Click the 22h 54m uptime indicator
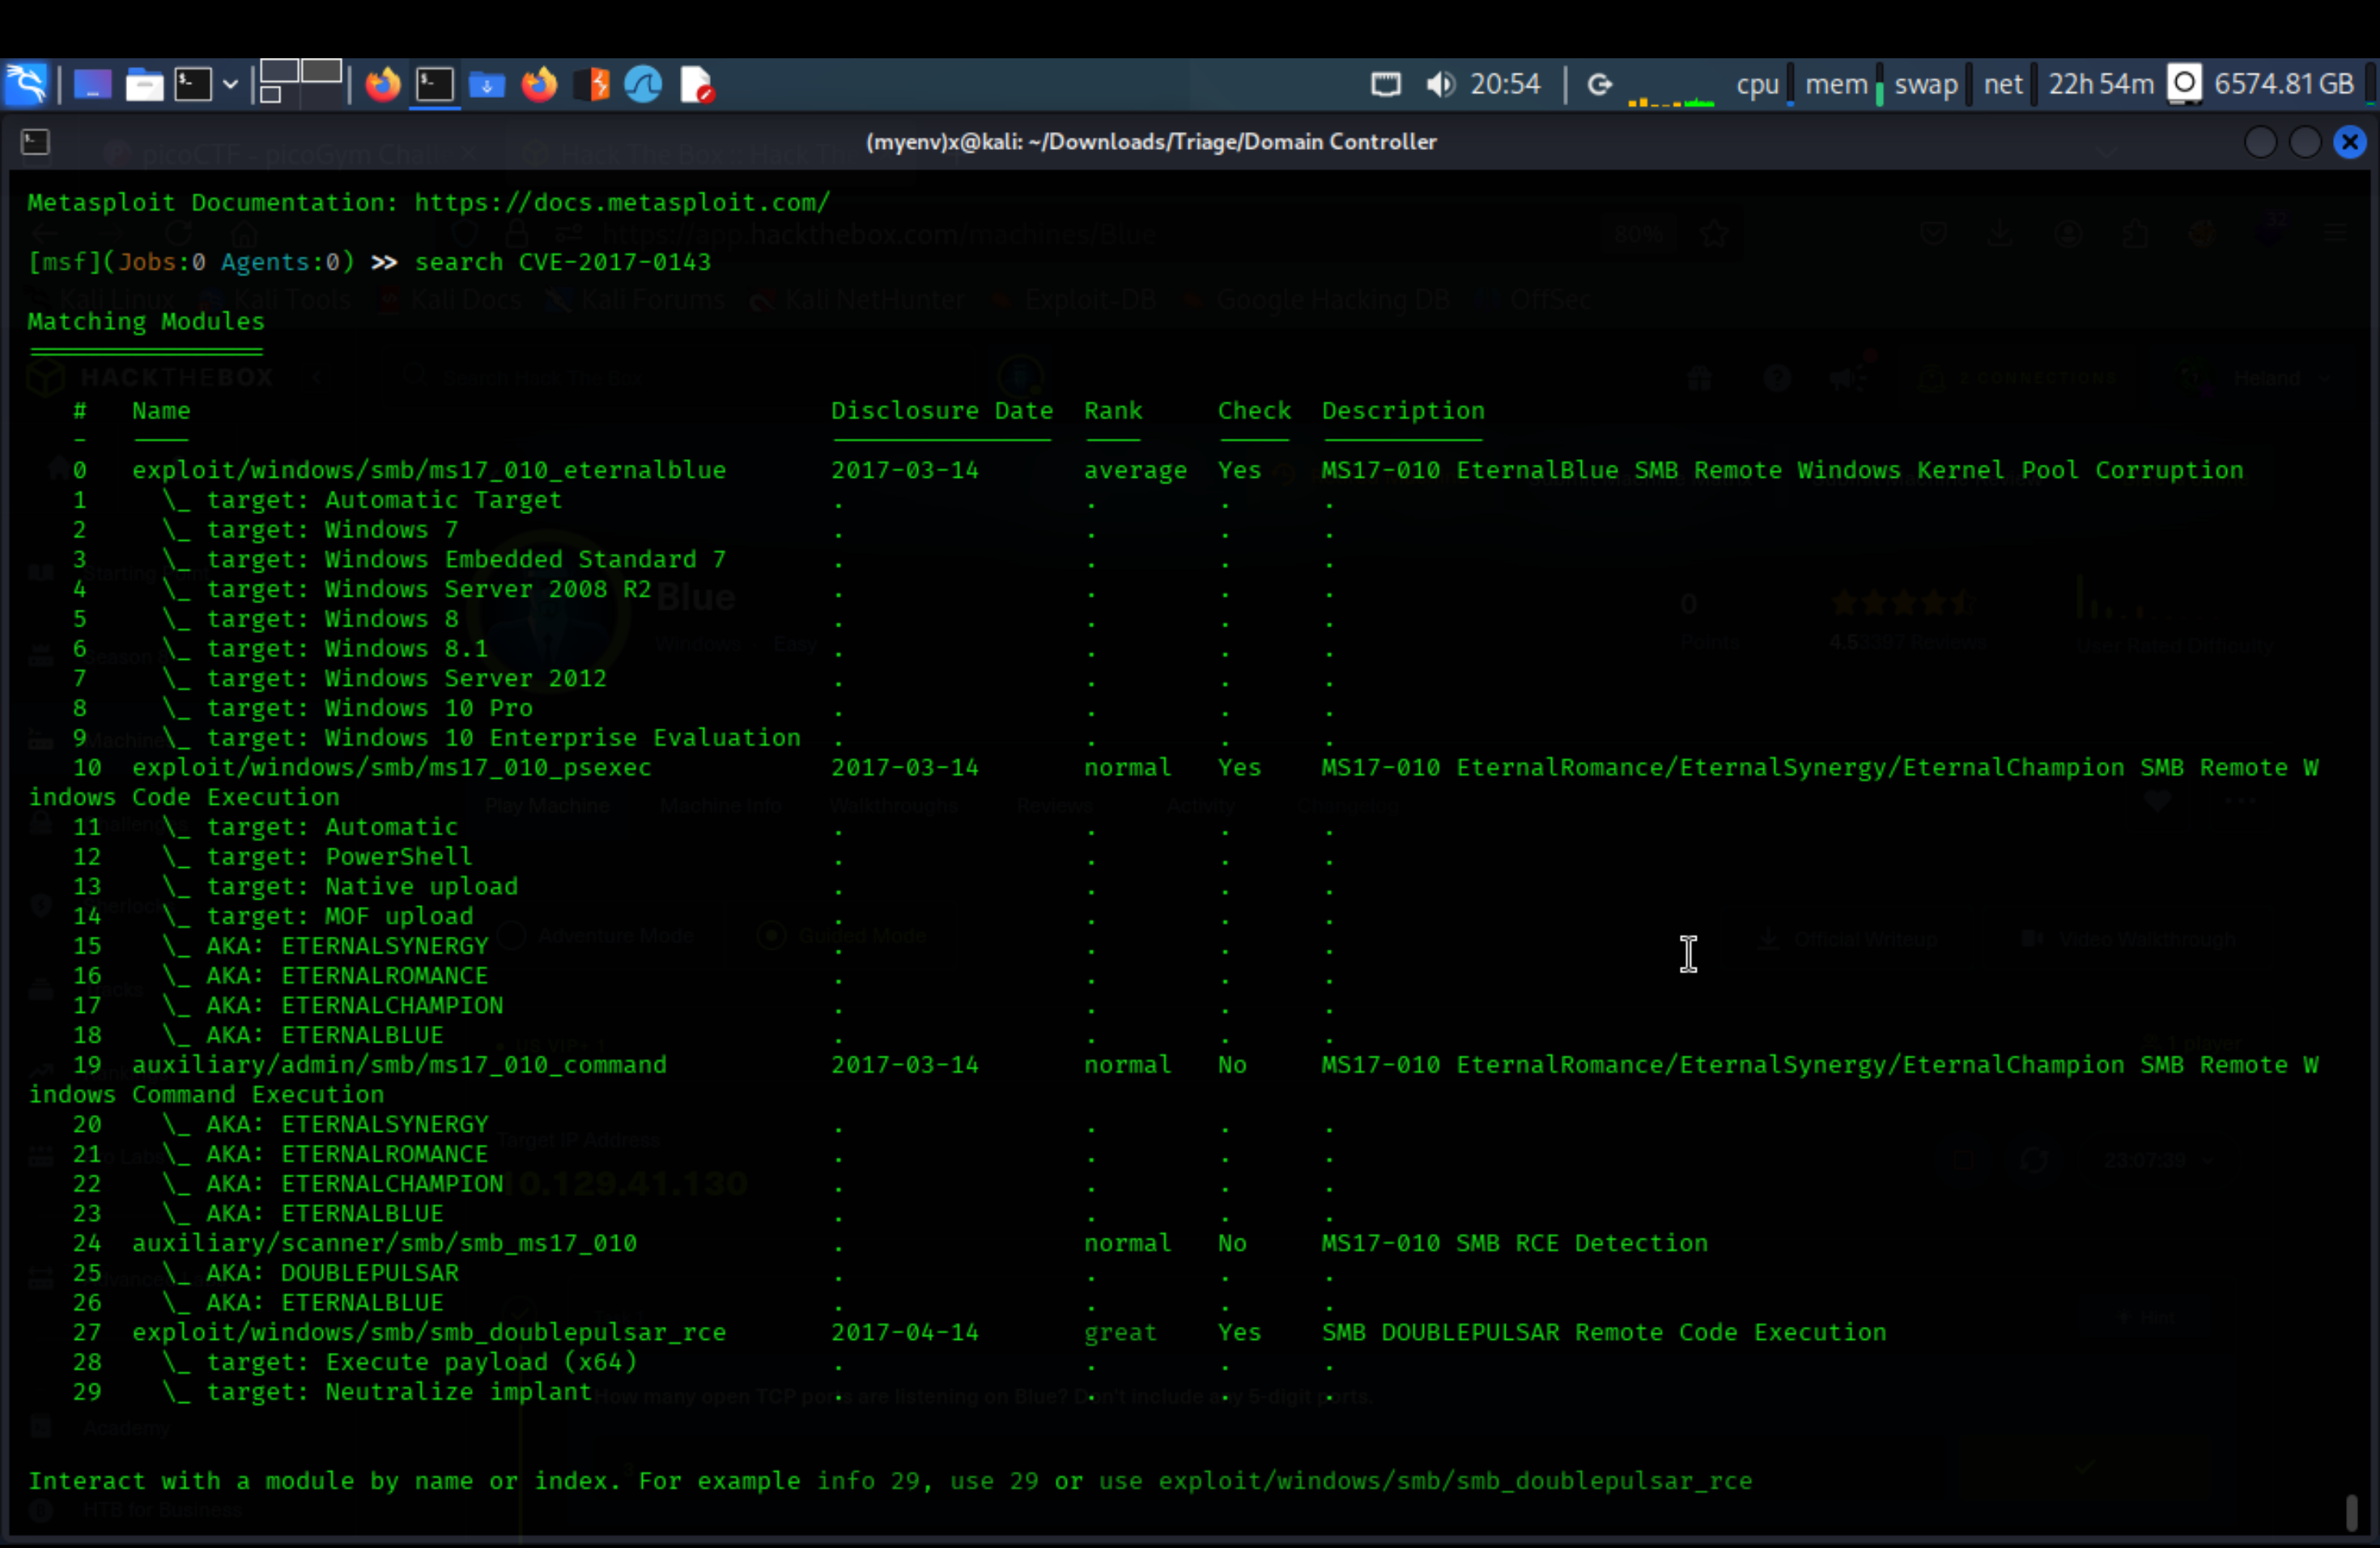Viewport: 2380px width, 1548px height. pos(2100,84)
